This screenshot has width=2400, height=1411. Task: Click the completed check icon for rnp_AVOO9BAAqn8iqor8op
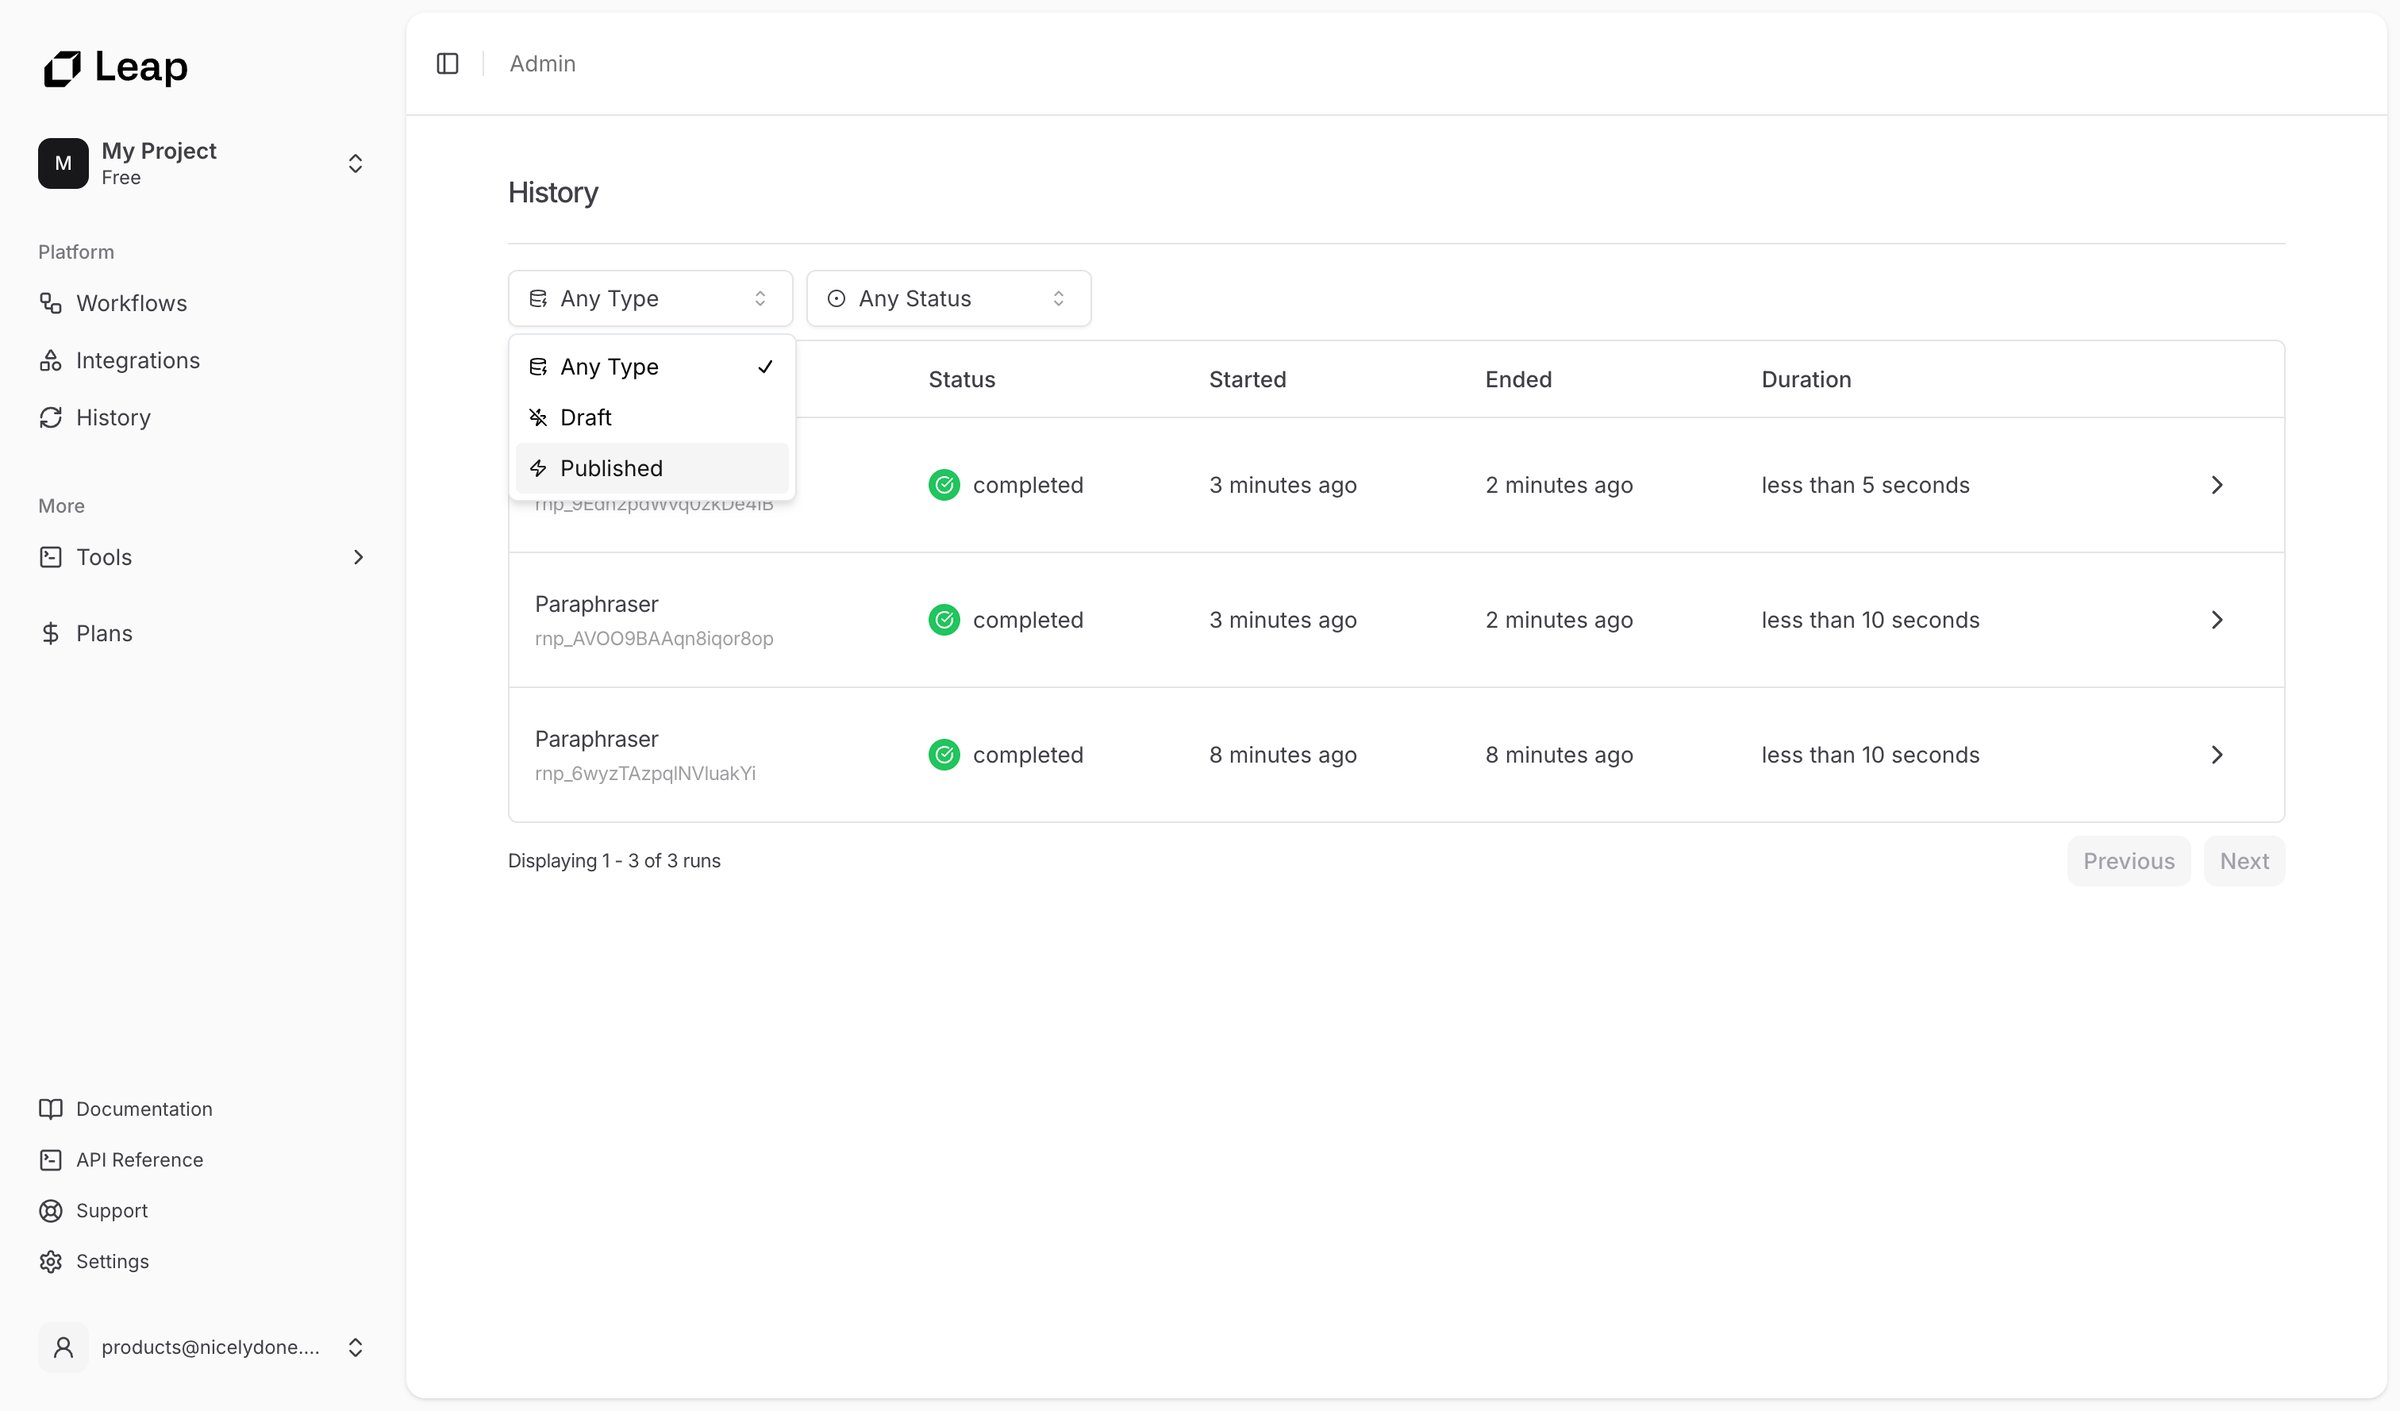point(944,620)
